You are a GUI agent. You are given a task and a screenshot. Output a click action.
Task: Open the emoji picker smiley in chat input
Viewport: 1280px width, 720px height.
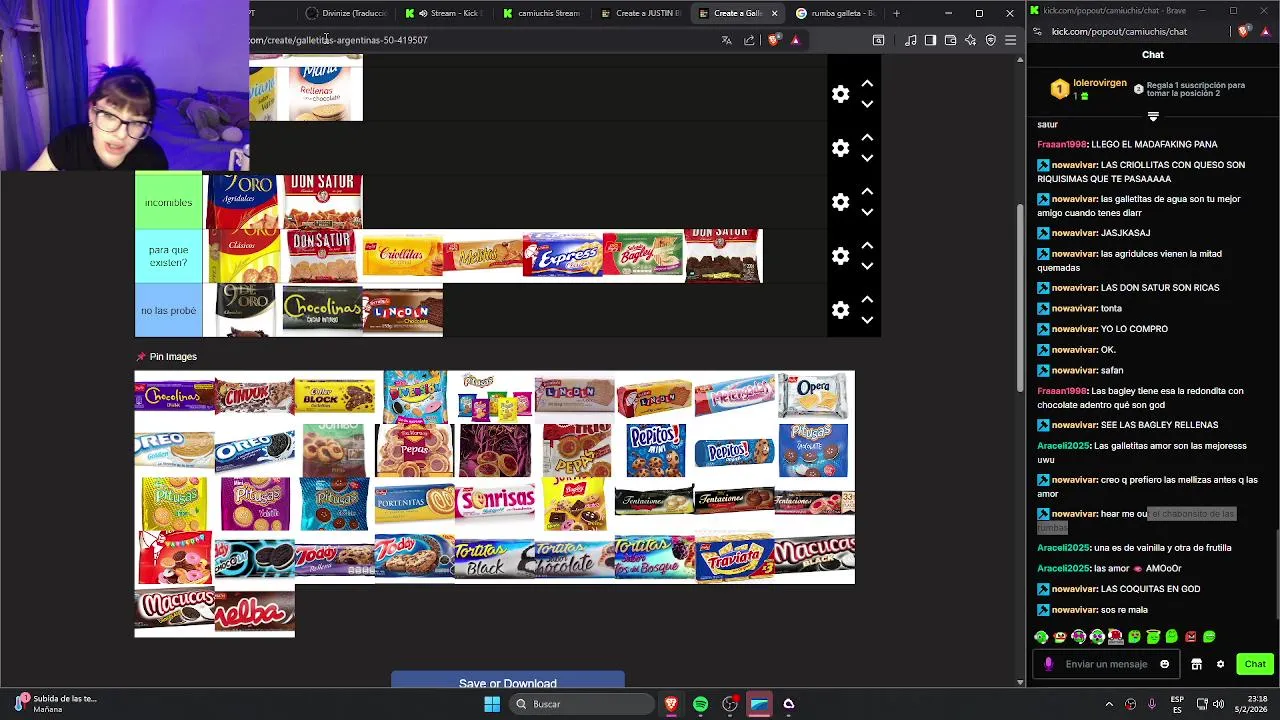coord(1164,664)
